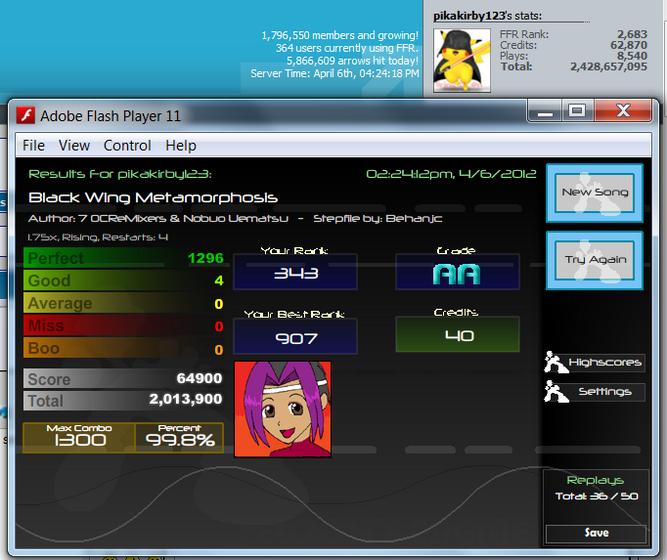This screenshot has width=667, height=560.
Task: Open the Control menu
Action: coord(127,146)
